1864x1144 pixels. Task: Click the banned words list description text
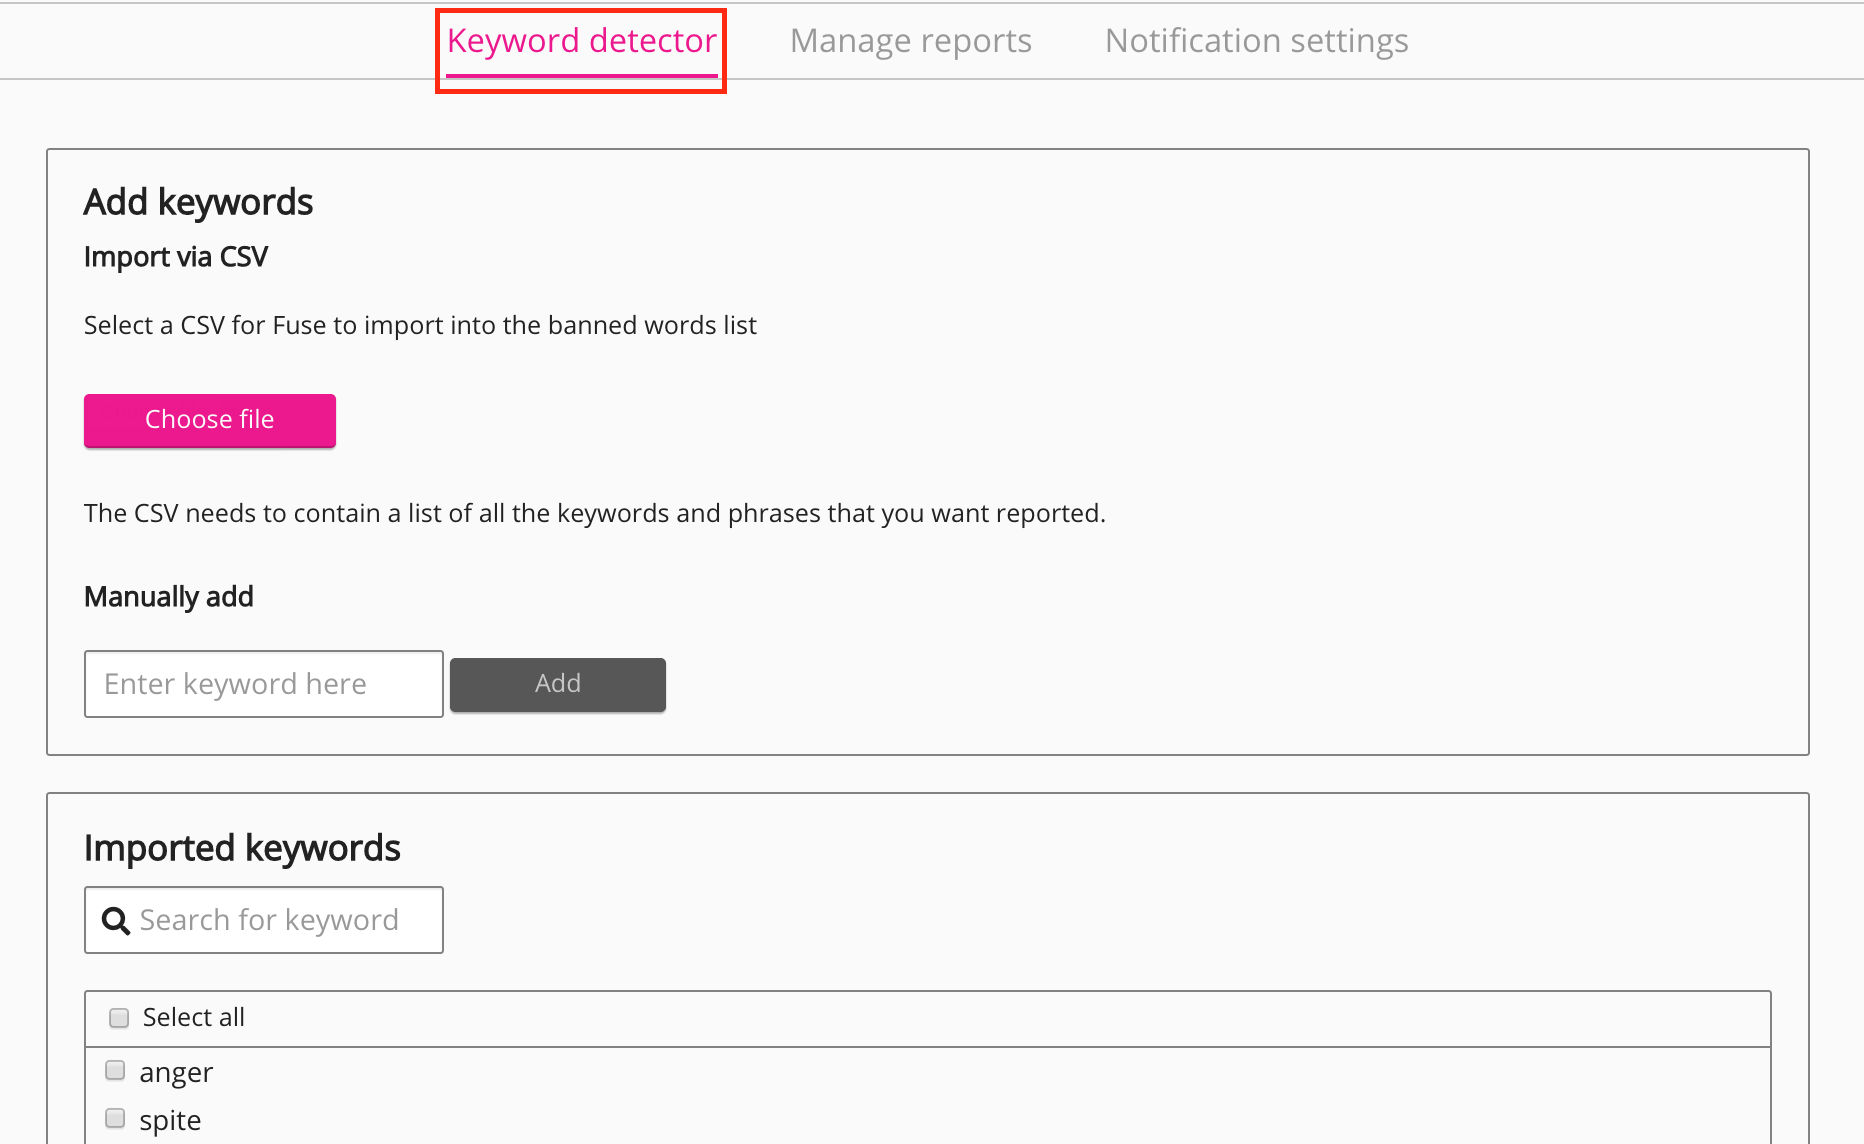point(420,326)
